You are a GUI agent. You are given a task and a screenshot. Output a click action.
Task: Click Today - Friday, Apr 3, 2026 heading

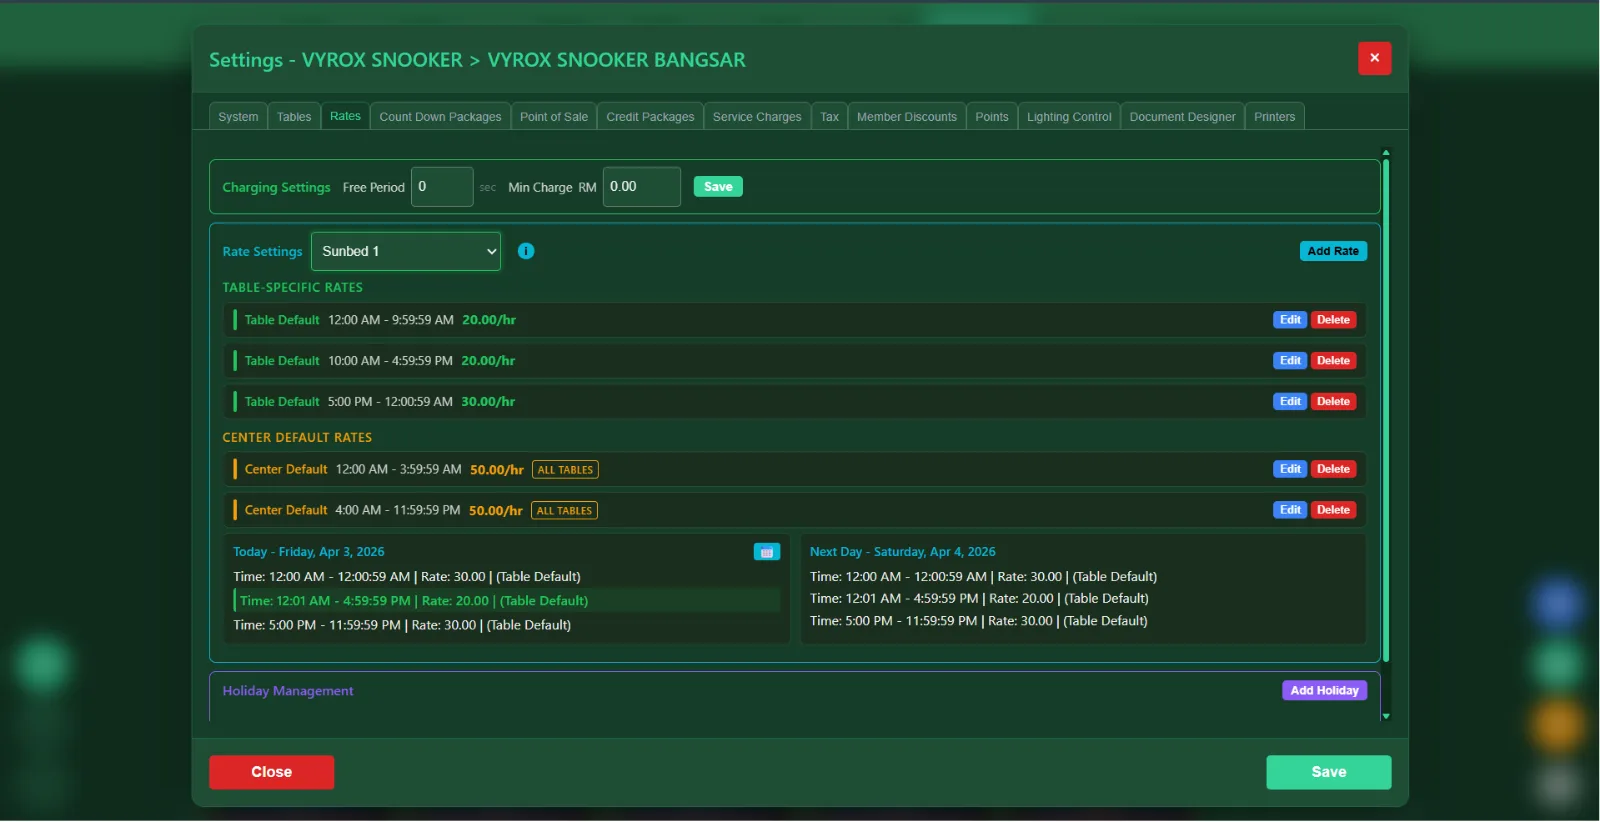pyautogui.click(x=309, y=552)
